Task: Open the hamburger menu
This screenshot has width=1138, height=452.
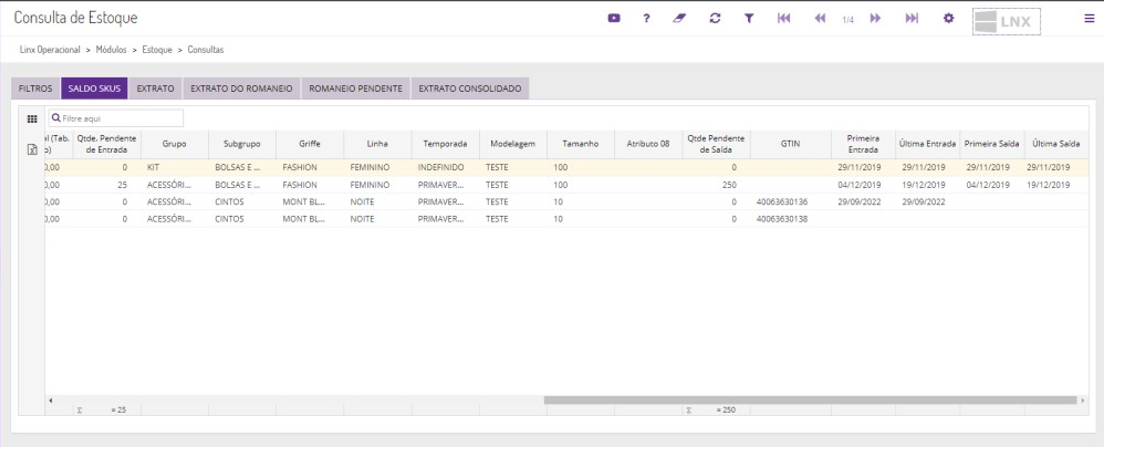Action: [x=1089, y=18]
